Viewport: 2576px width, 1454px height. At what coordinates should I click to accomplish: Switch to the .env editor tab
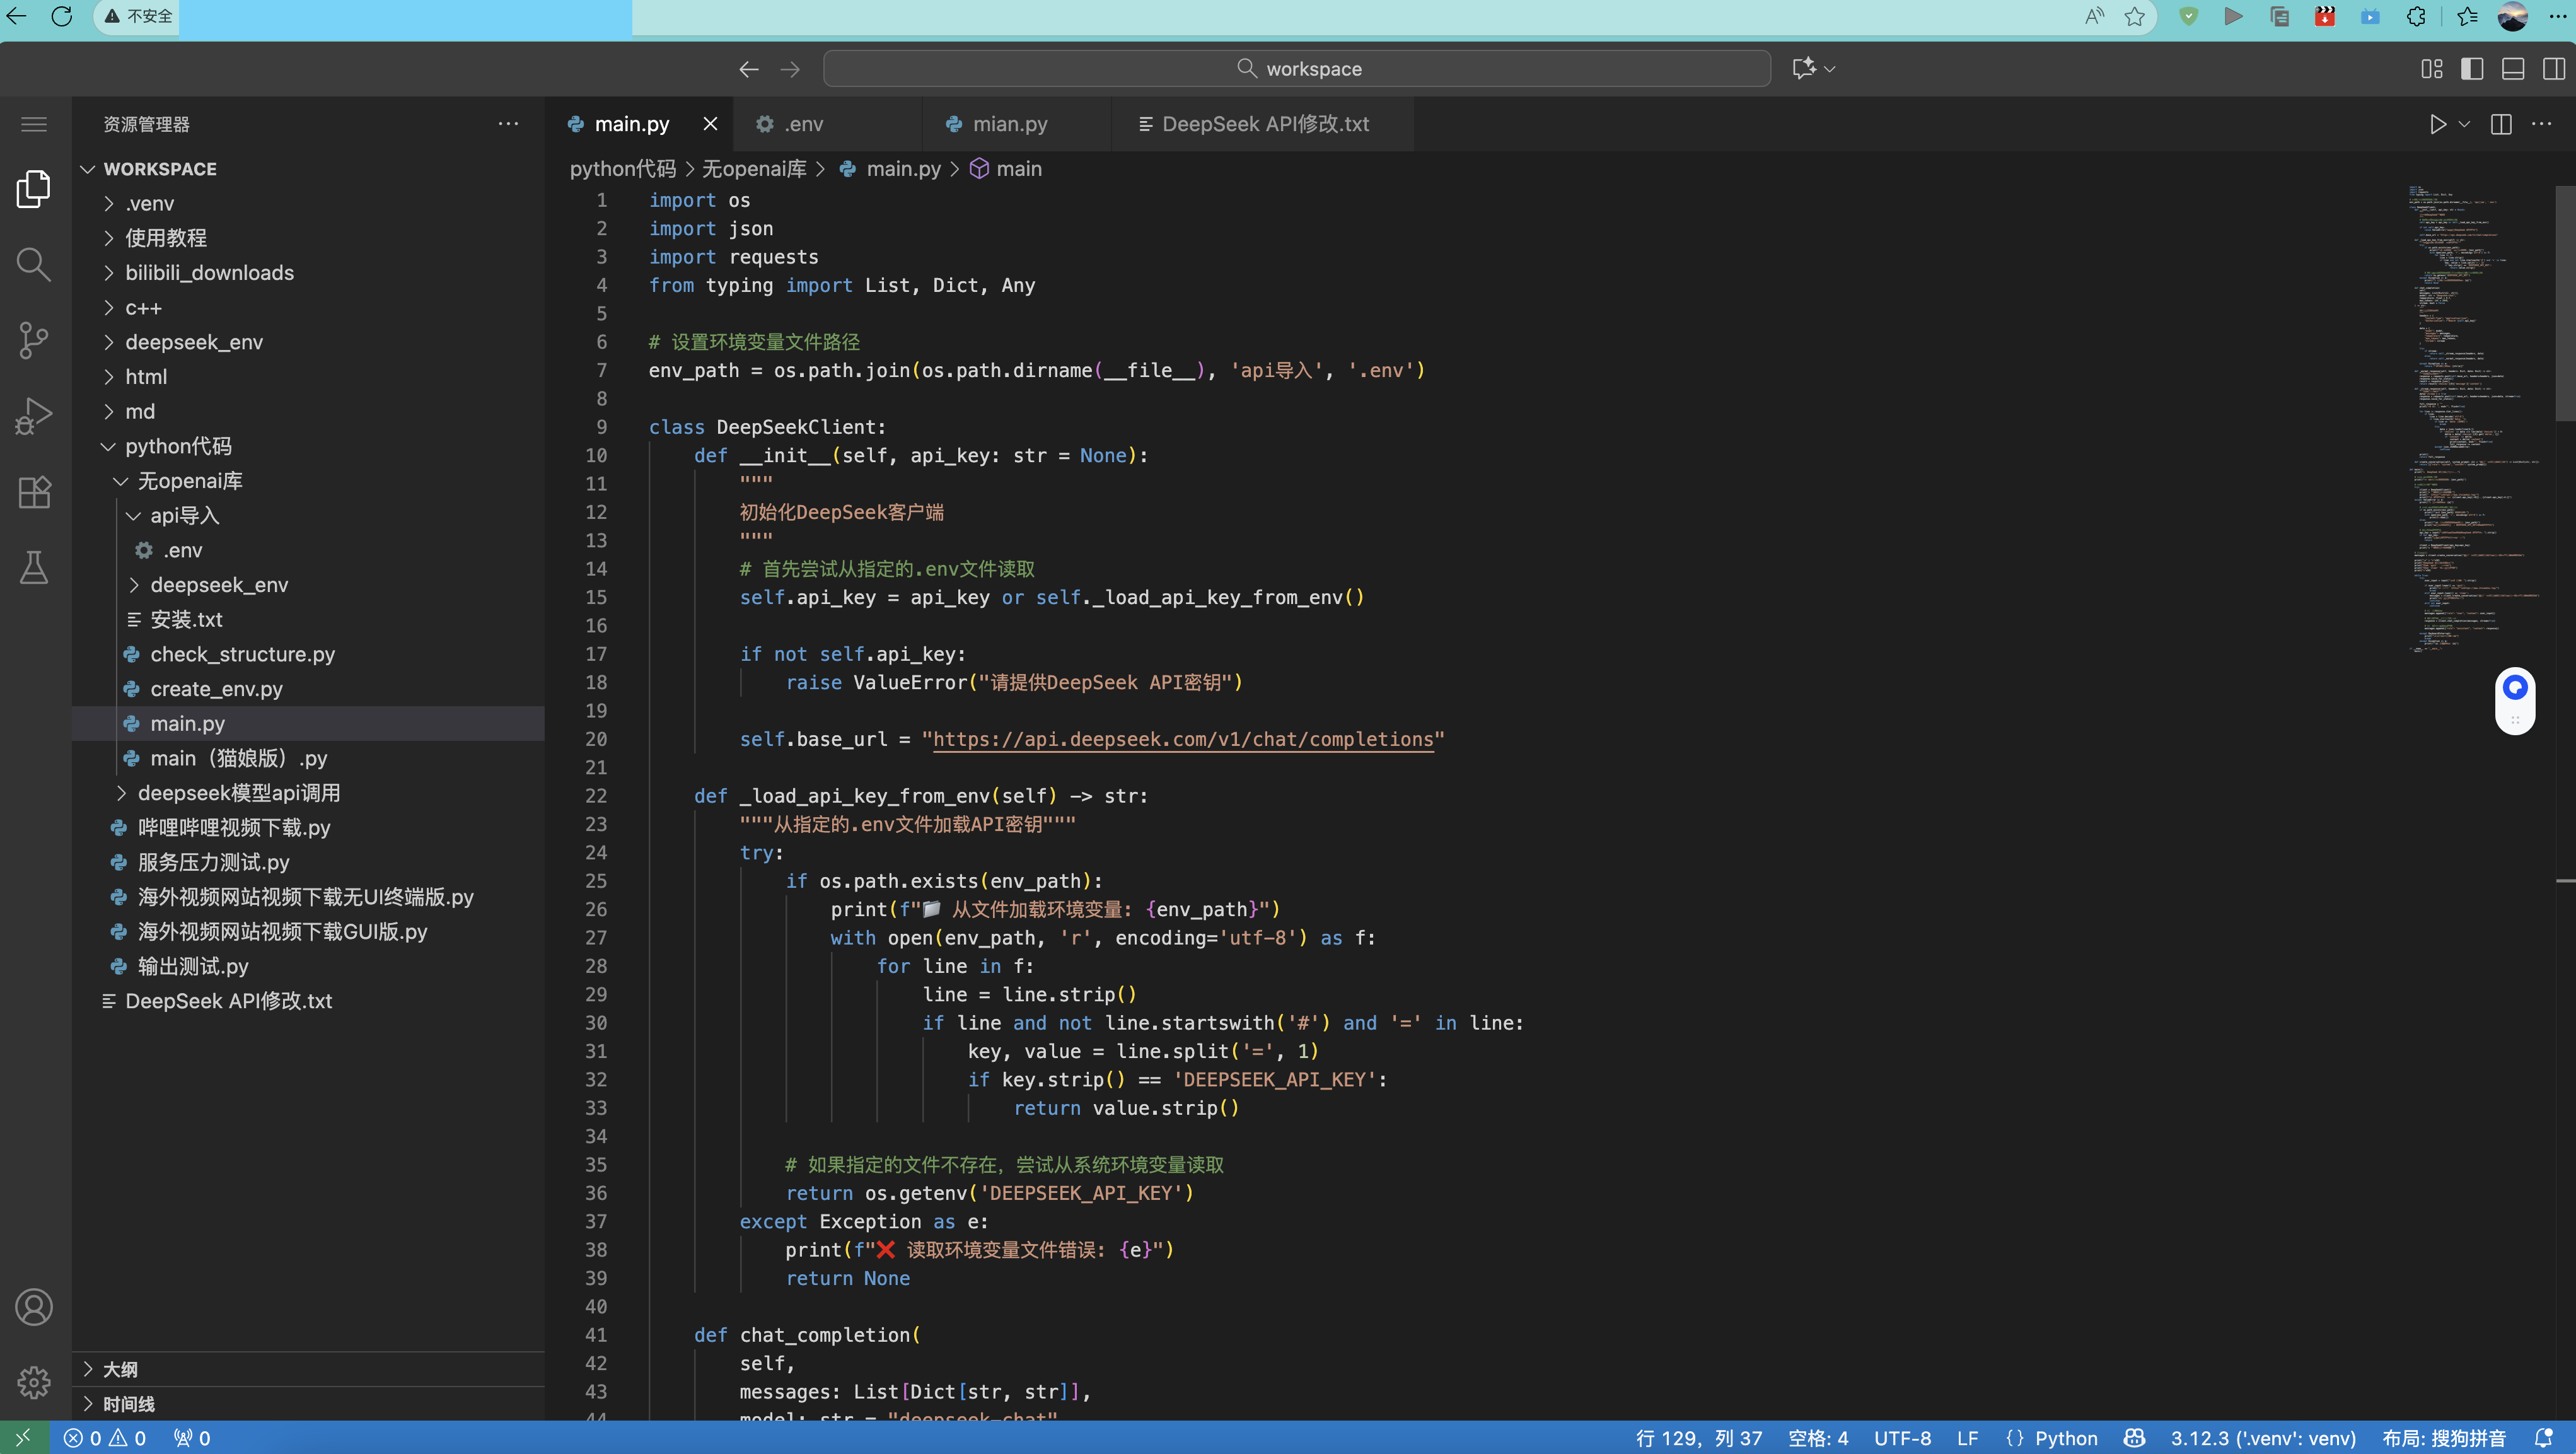tap(803, 124)
